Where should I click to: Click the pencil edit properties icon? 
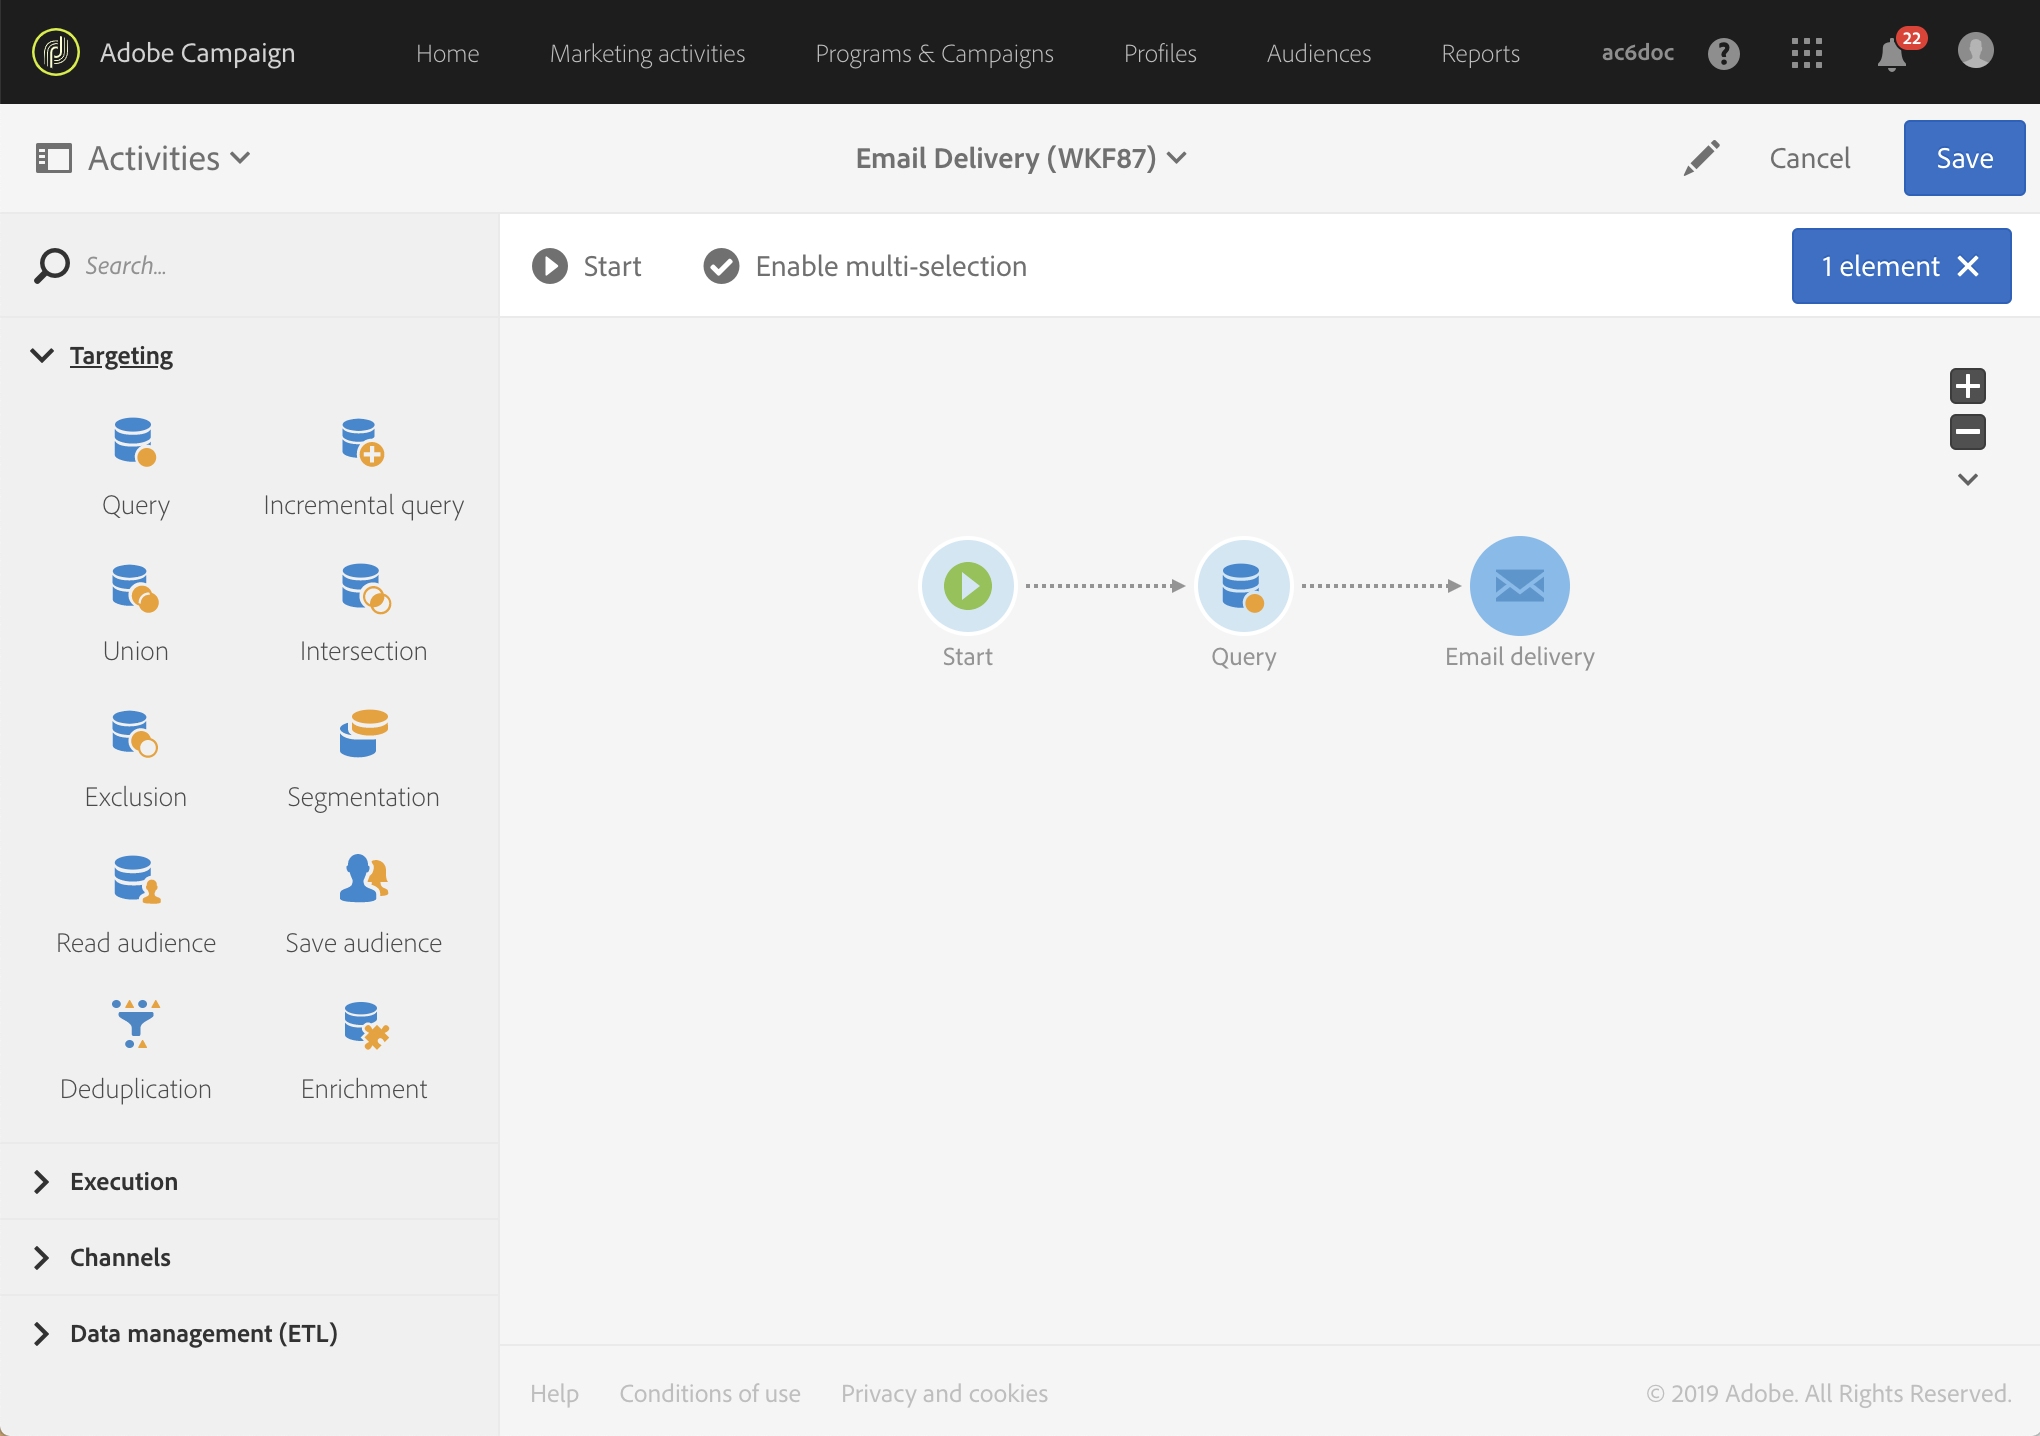click(x=1701, y=158)
